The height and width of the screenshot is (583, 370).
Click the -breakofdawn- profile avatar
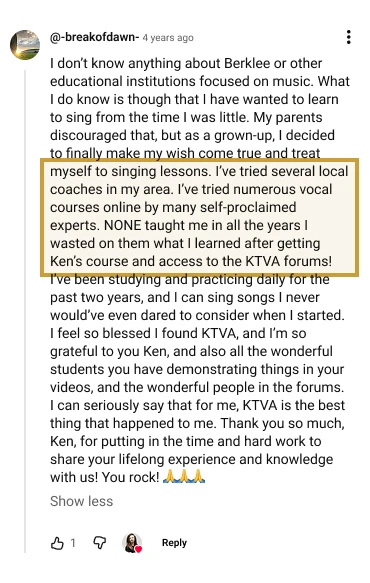pos(25,45)
